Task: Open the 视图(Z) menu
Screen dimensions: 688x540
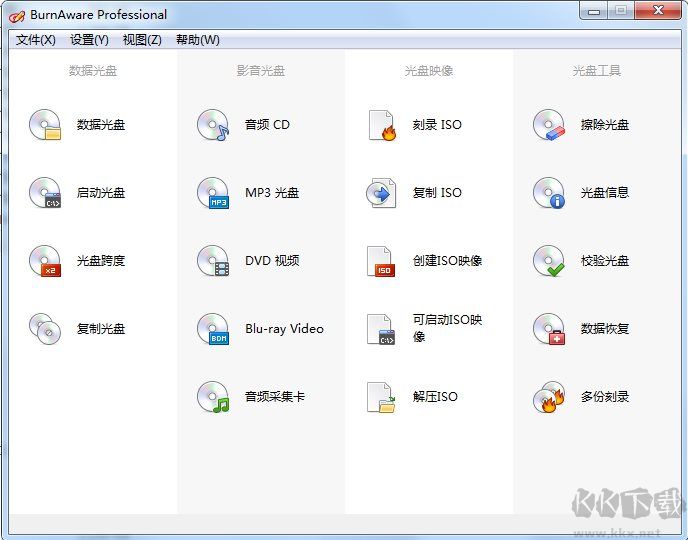Action: [x=142, y=40]
